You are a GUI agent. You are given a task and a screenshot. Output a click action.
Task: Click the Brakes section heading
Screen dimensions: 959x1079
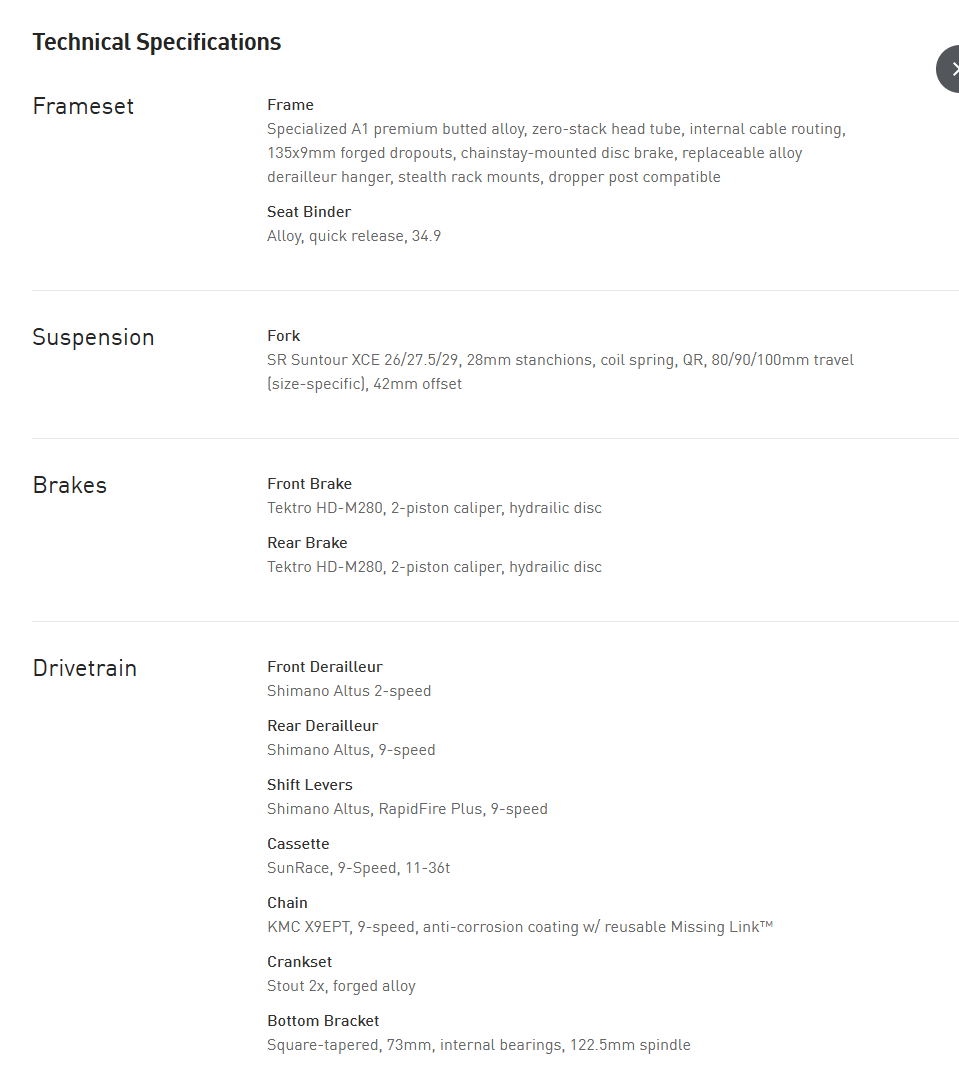point(69,485)
